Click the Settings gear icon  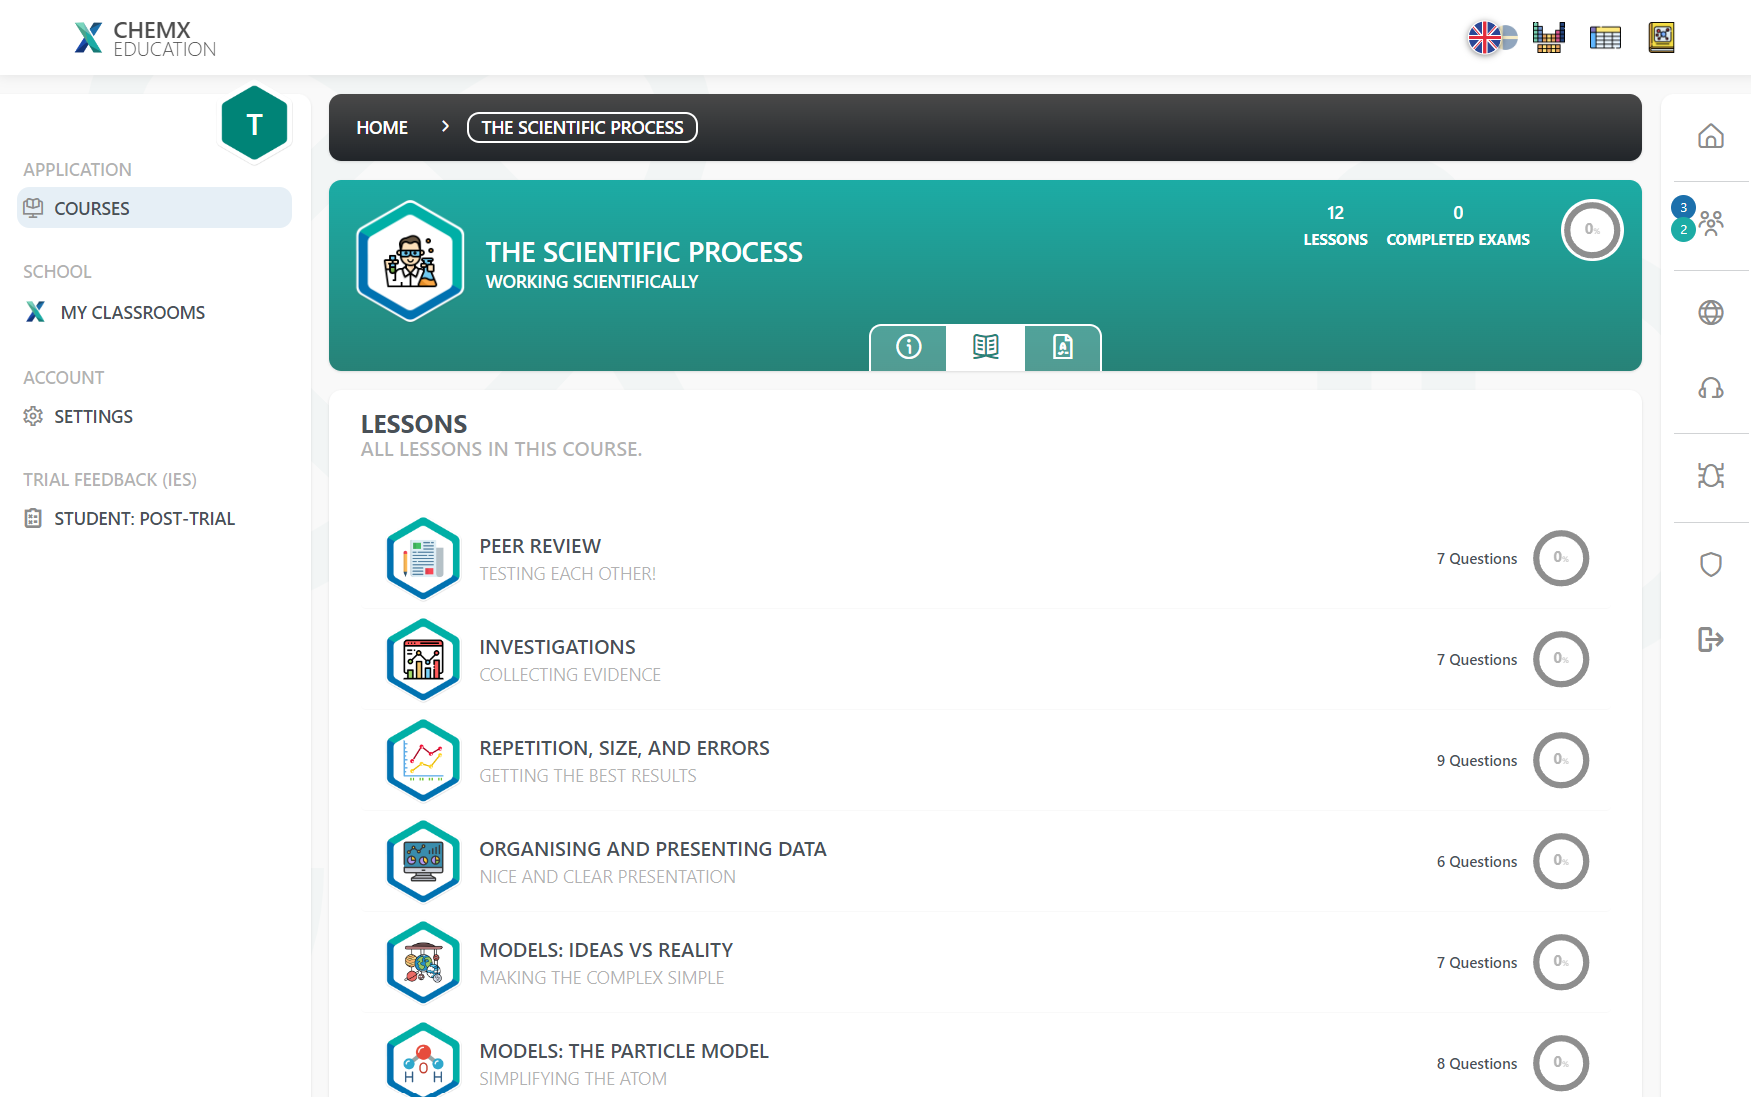pyautogui.click(x=33, y=416)
